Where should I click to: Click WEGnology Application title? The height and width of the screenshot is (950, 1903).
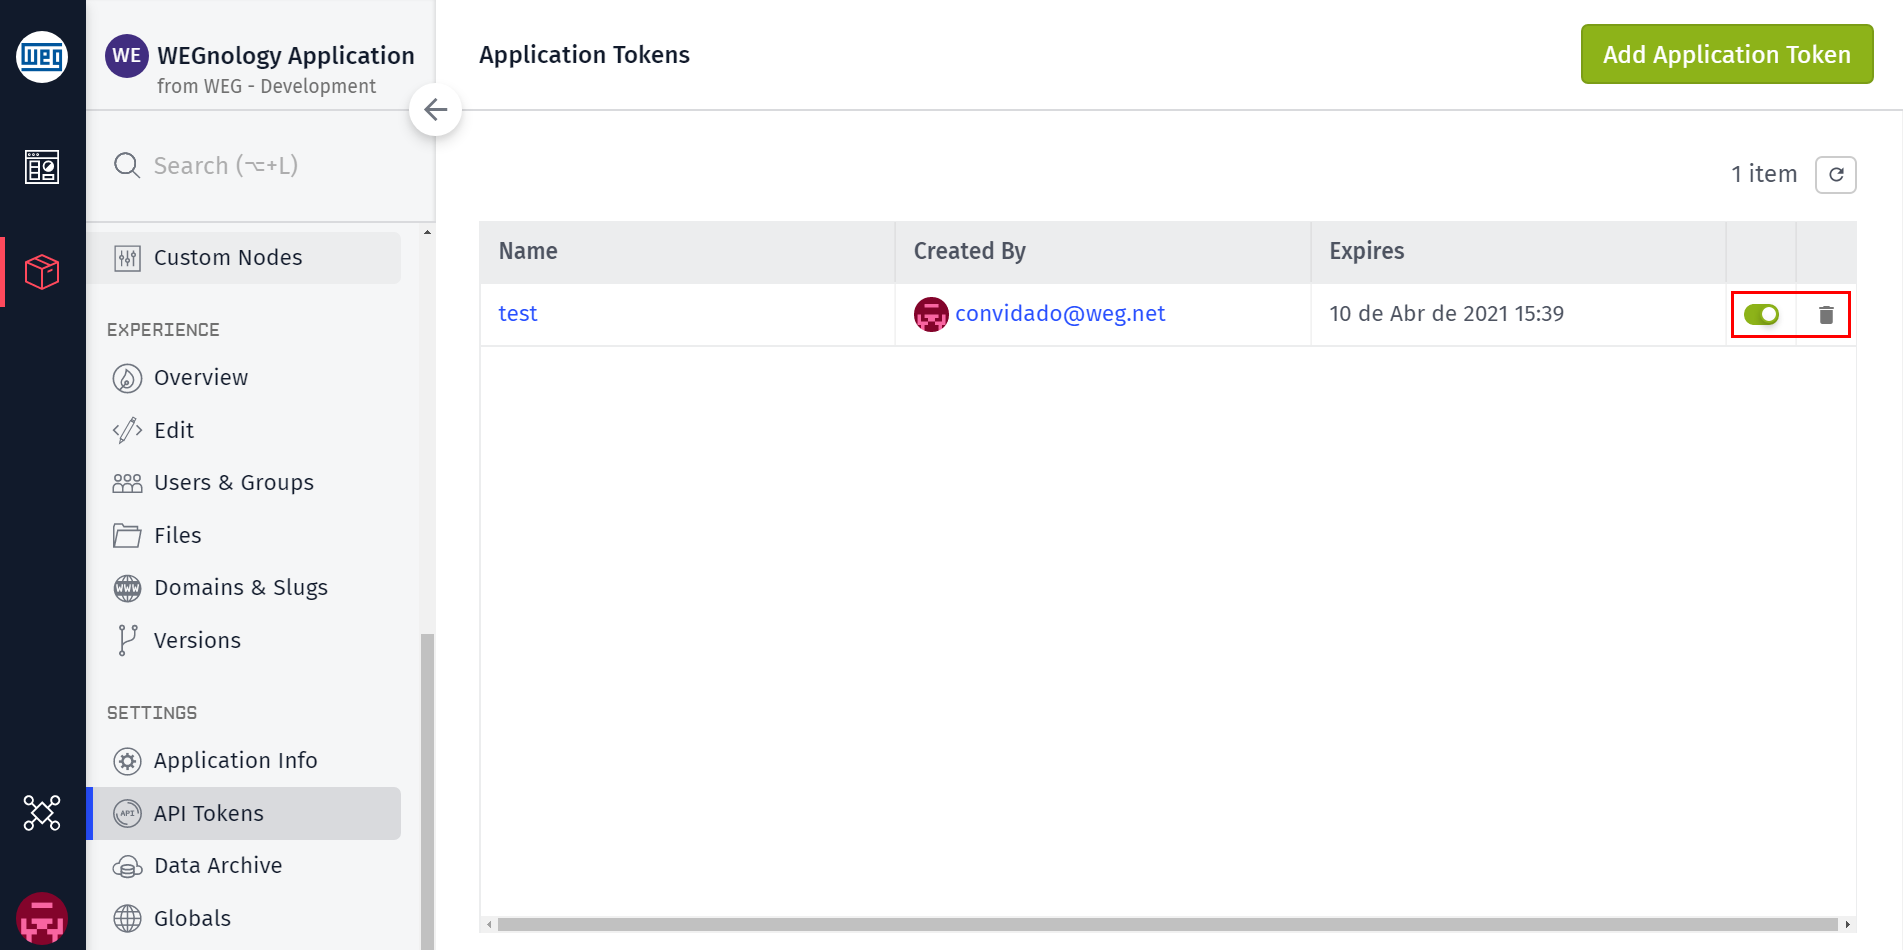(286, 56)
